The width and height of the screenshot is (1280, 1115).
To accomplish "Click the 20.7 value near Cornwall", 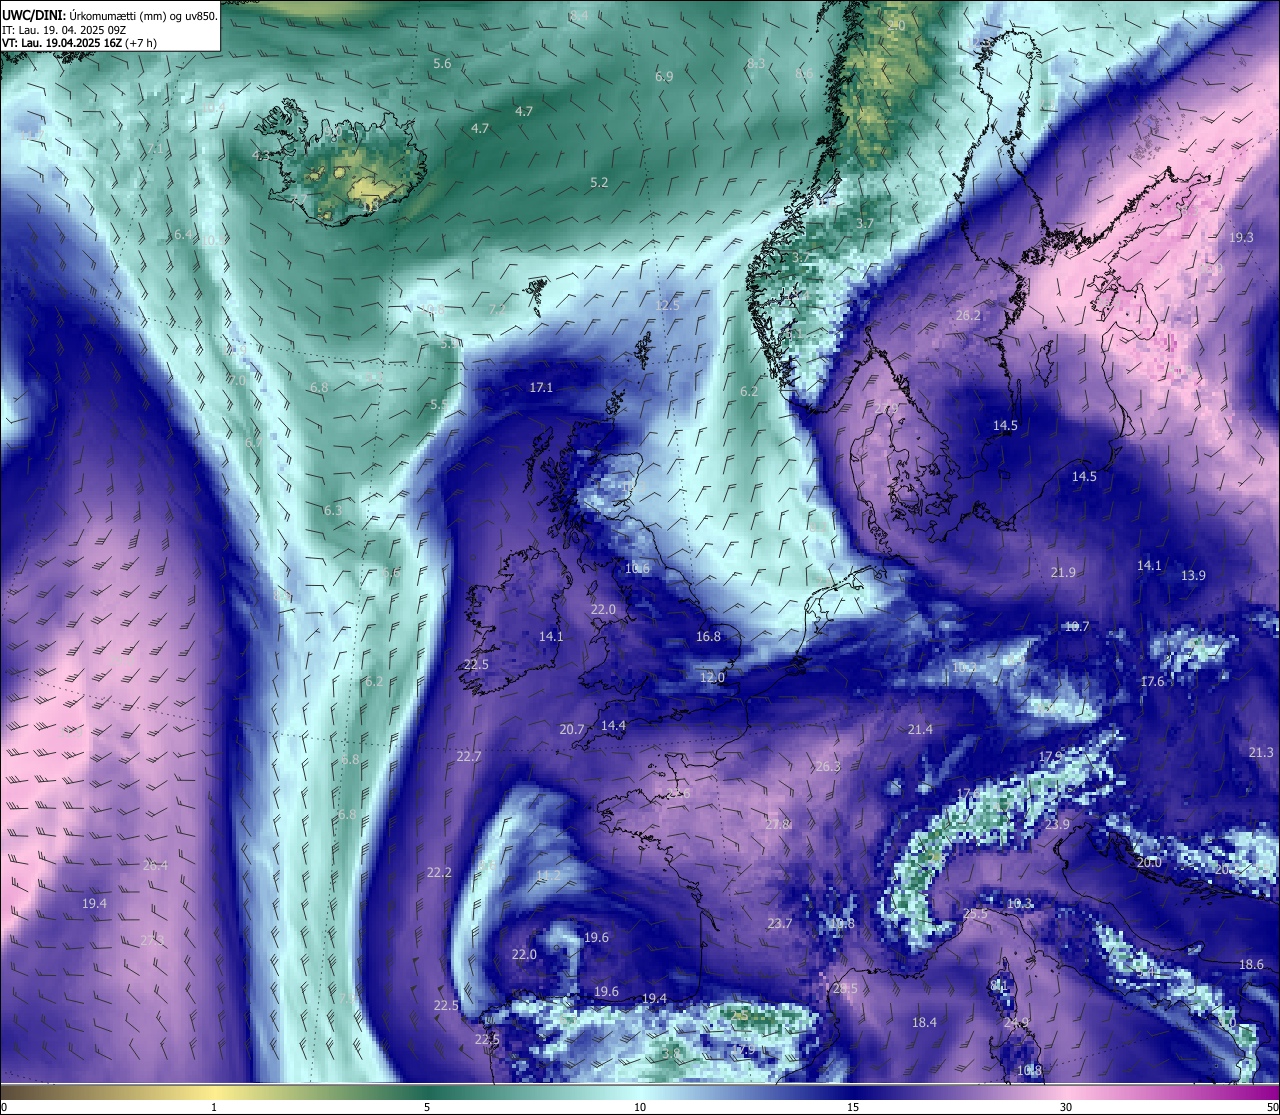I will (572, 729).
